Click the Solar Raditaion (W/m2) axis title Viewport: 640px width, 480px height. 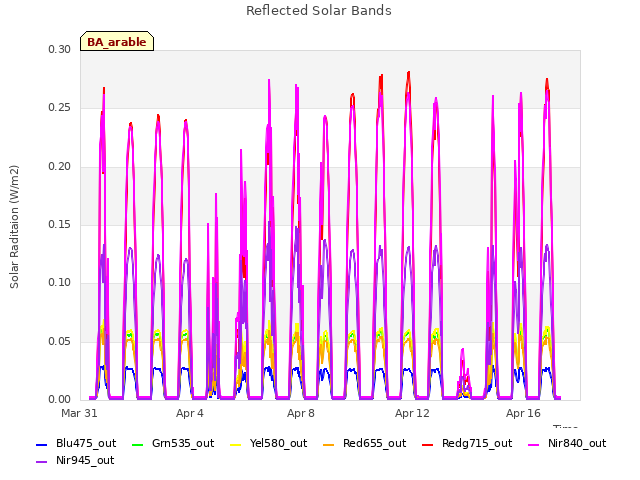(x=14, y=227)
